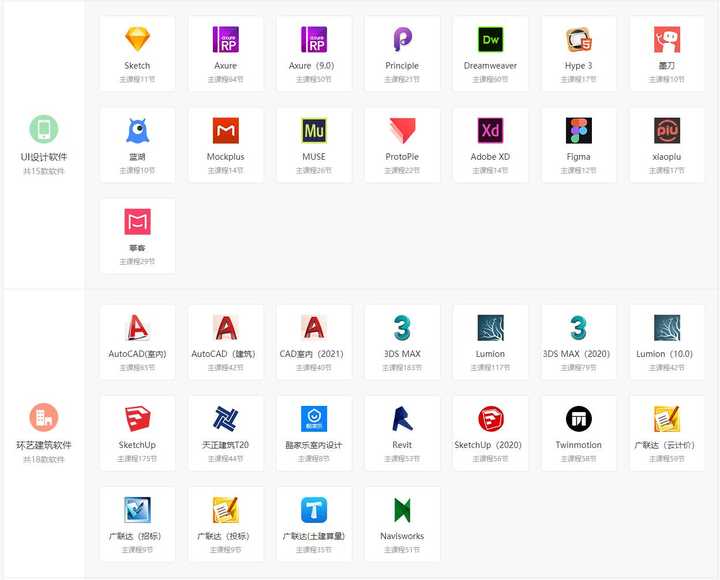Select the 环艺建筑软件 category label
720x580 pixels.
(x=44, y=445)
